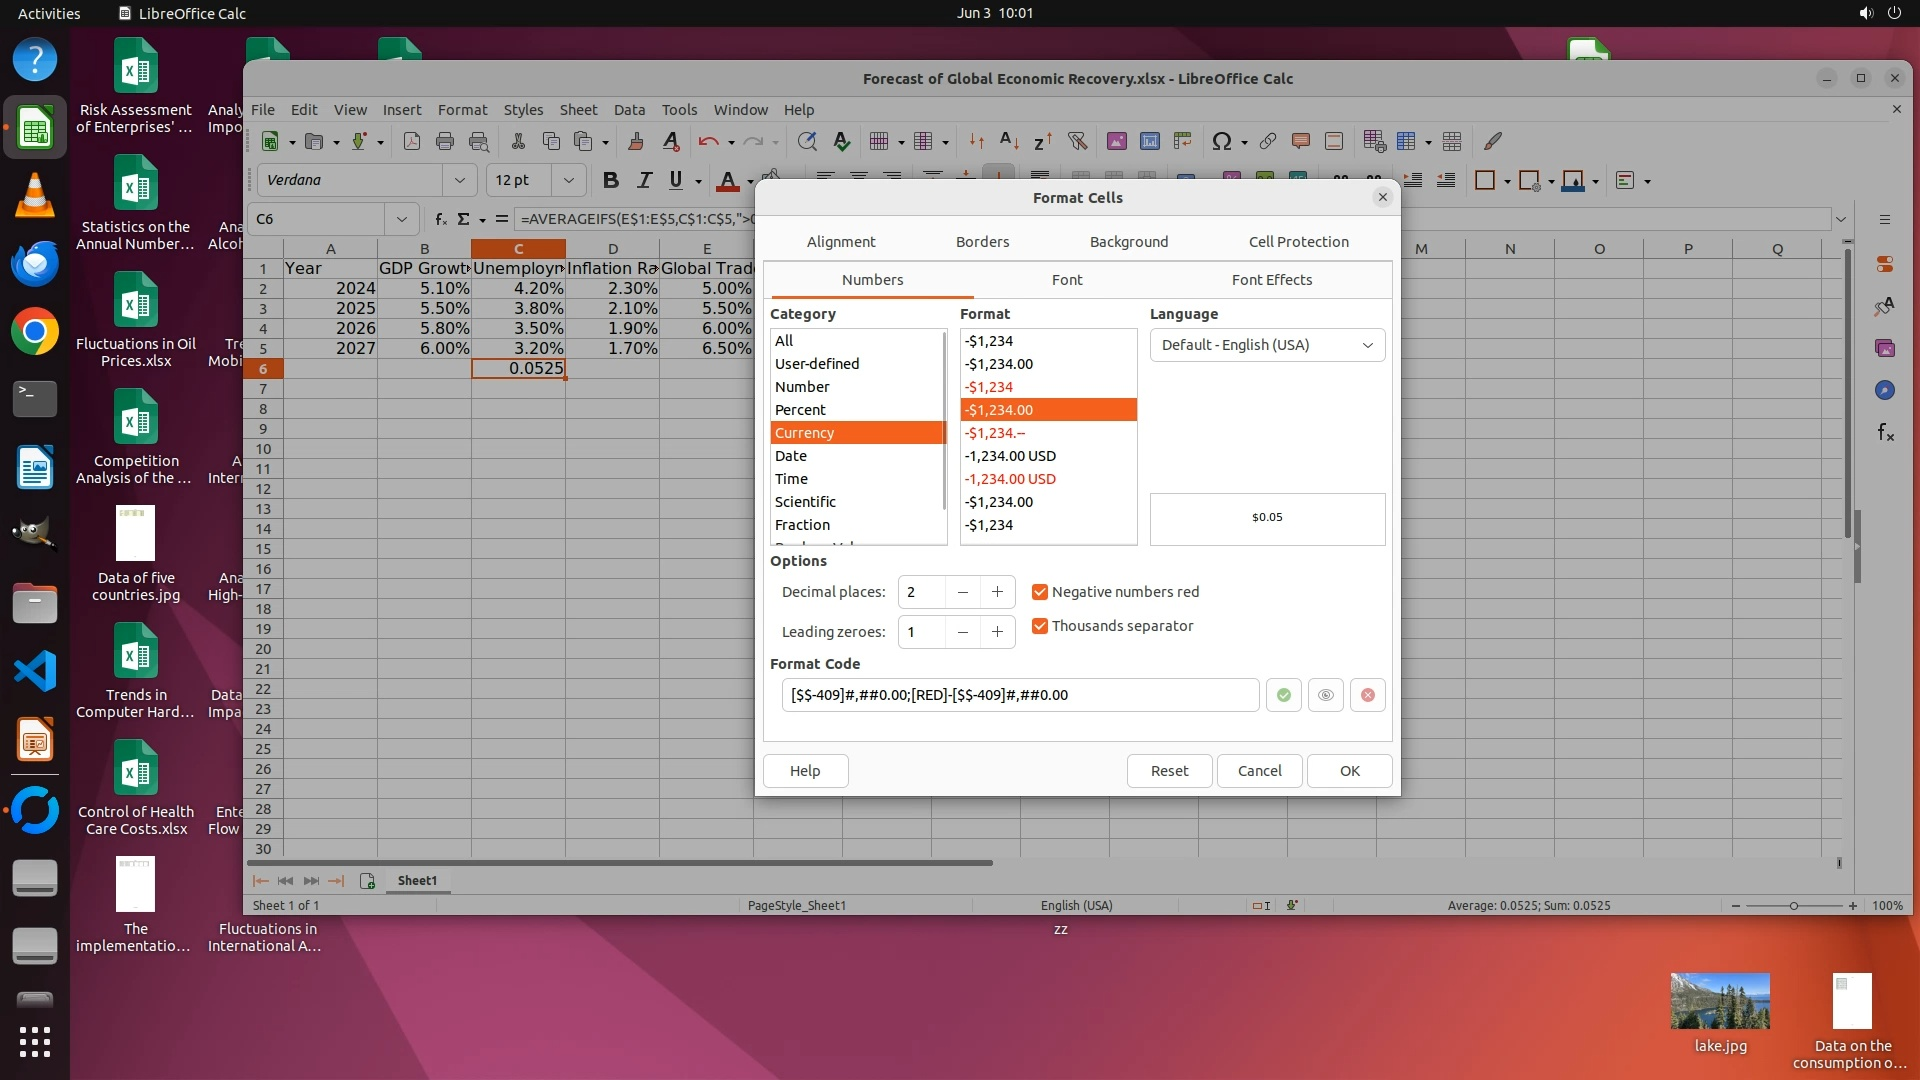The width and height of the screenshot is (1920, 1080).
Task: Open the Function Wizard icon
Action: (441, 219)
